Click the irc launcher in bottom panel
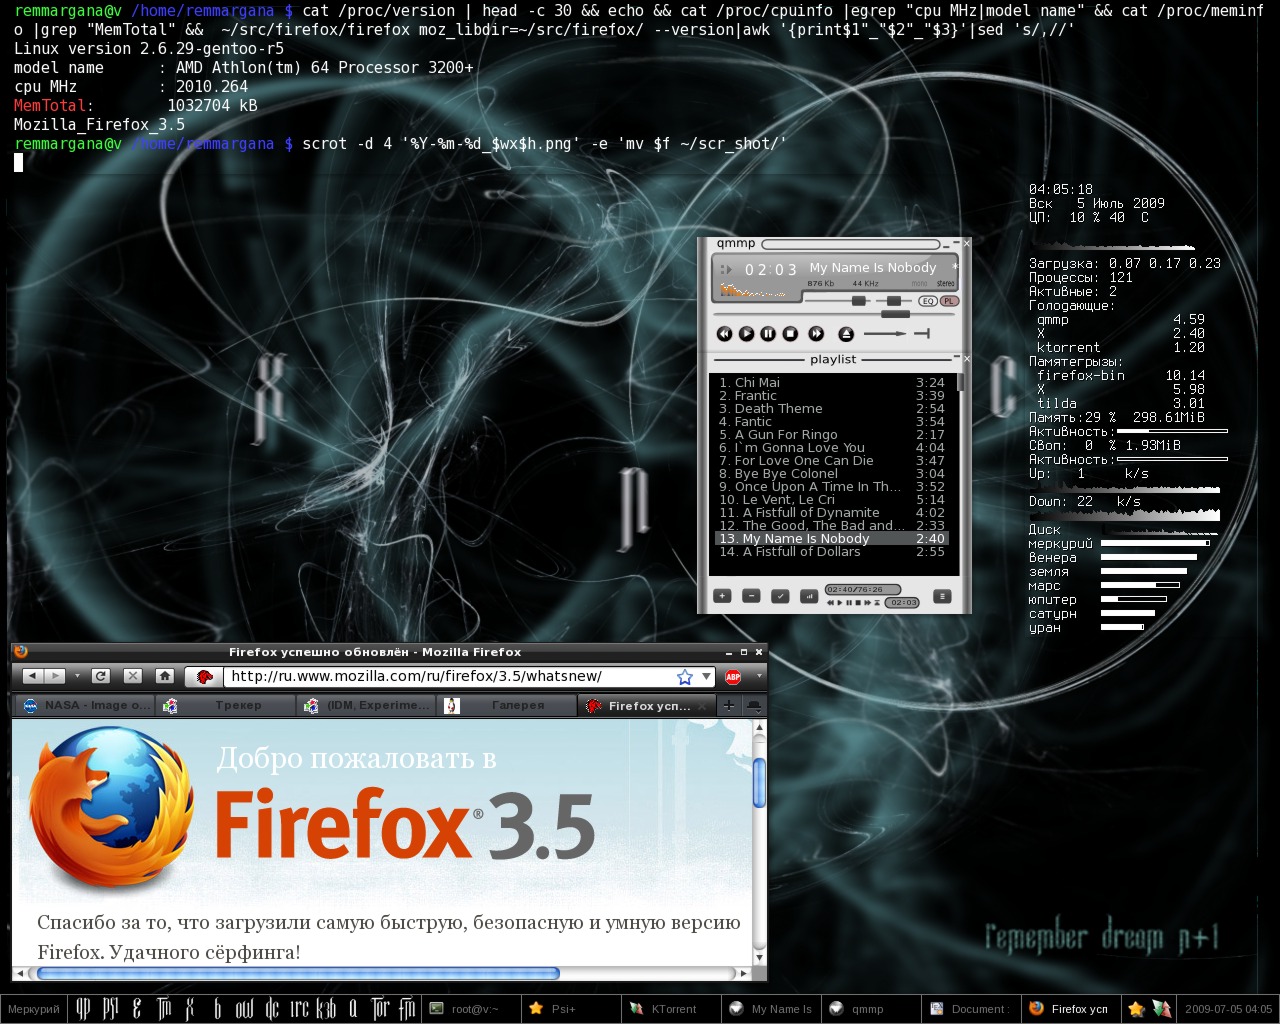The width and height of the screenshot is (1280, 1024). (x=300, y=1009)
